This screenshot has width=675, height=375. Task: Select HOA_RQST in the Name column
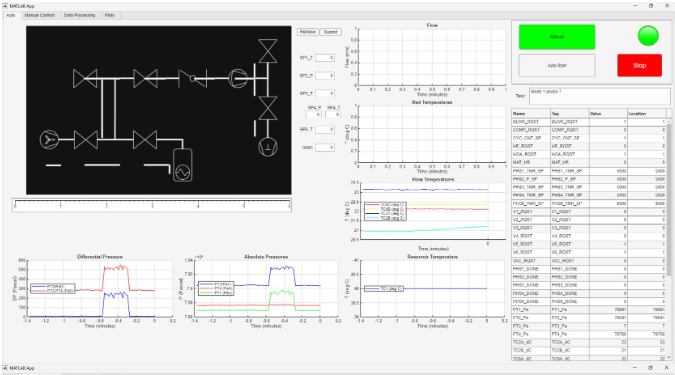[531, 154]
